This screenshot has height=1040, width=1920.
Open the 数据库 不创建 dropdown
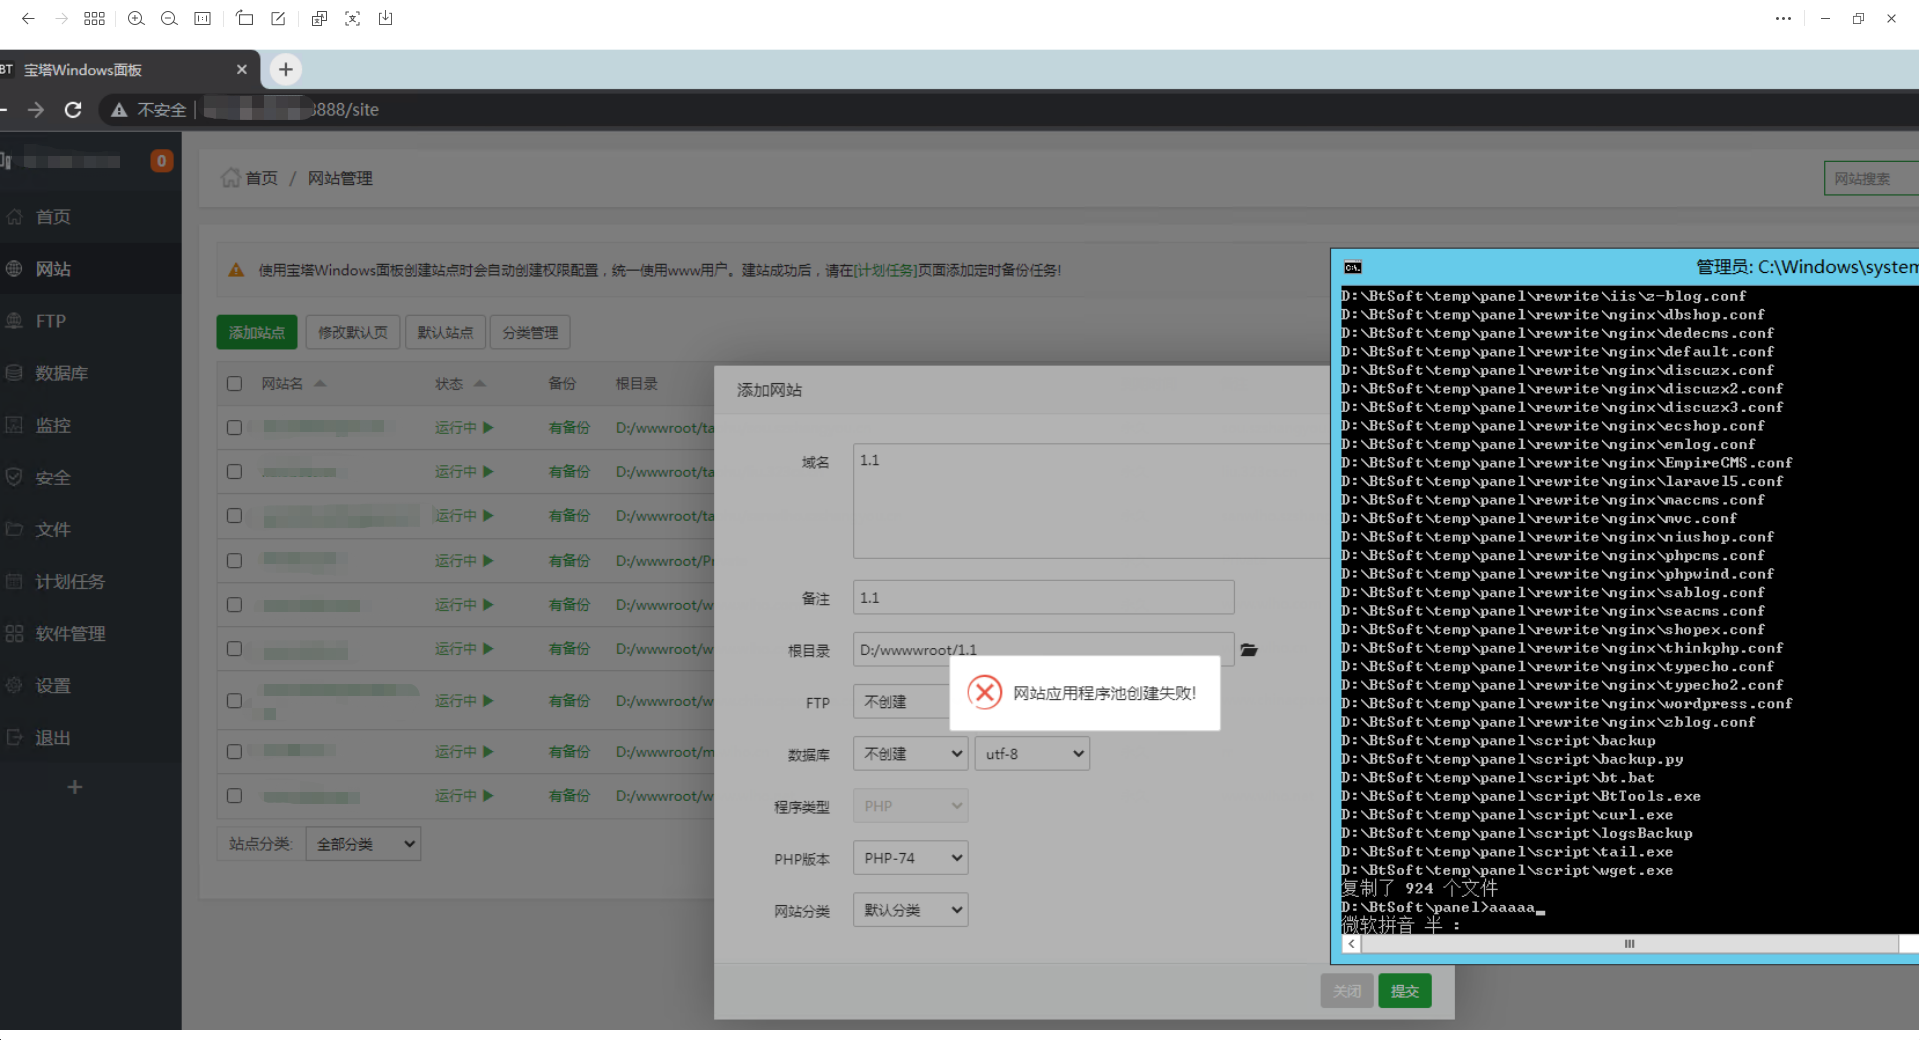coord(910,754)
